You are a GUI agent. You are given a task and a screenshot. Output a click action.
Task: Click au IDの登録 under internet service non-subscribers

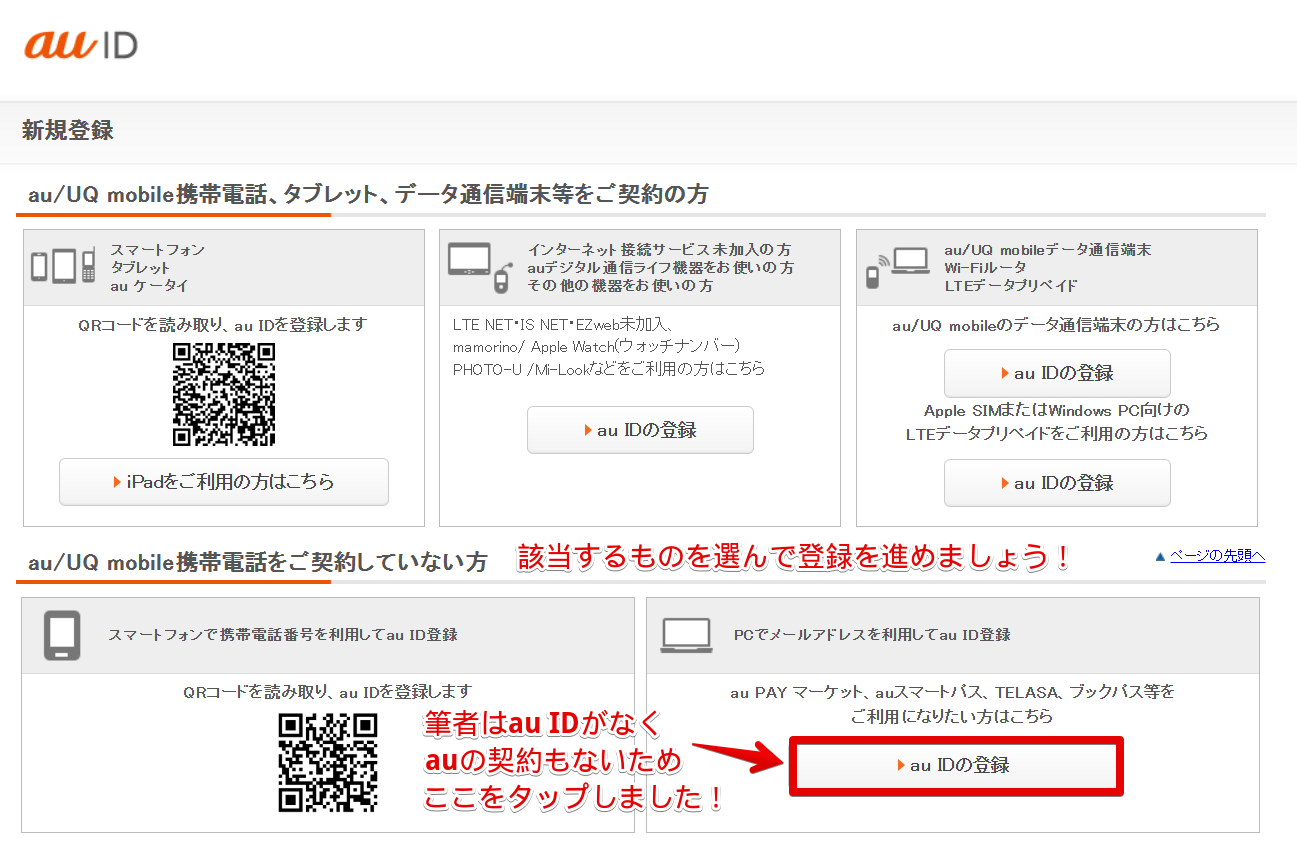(x=640, y=430)
